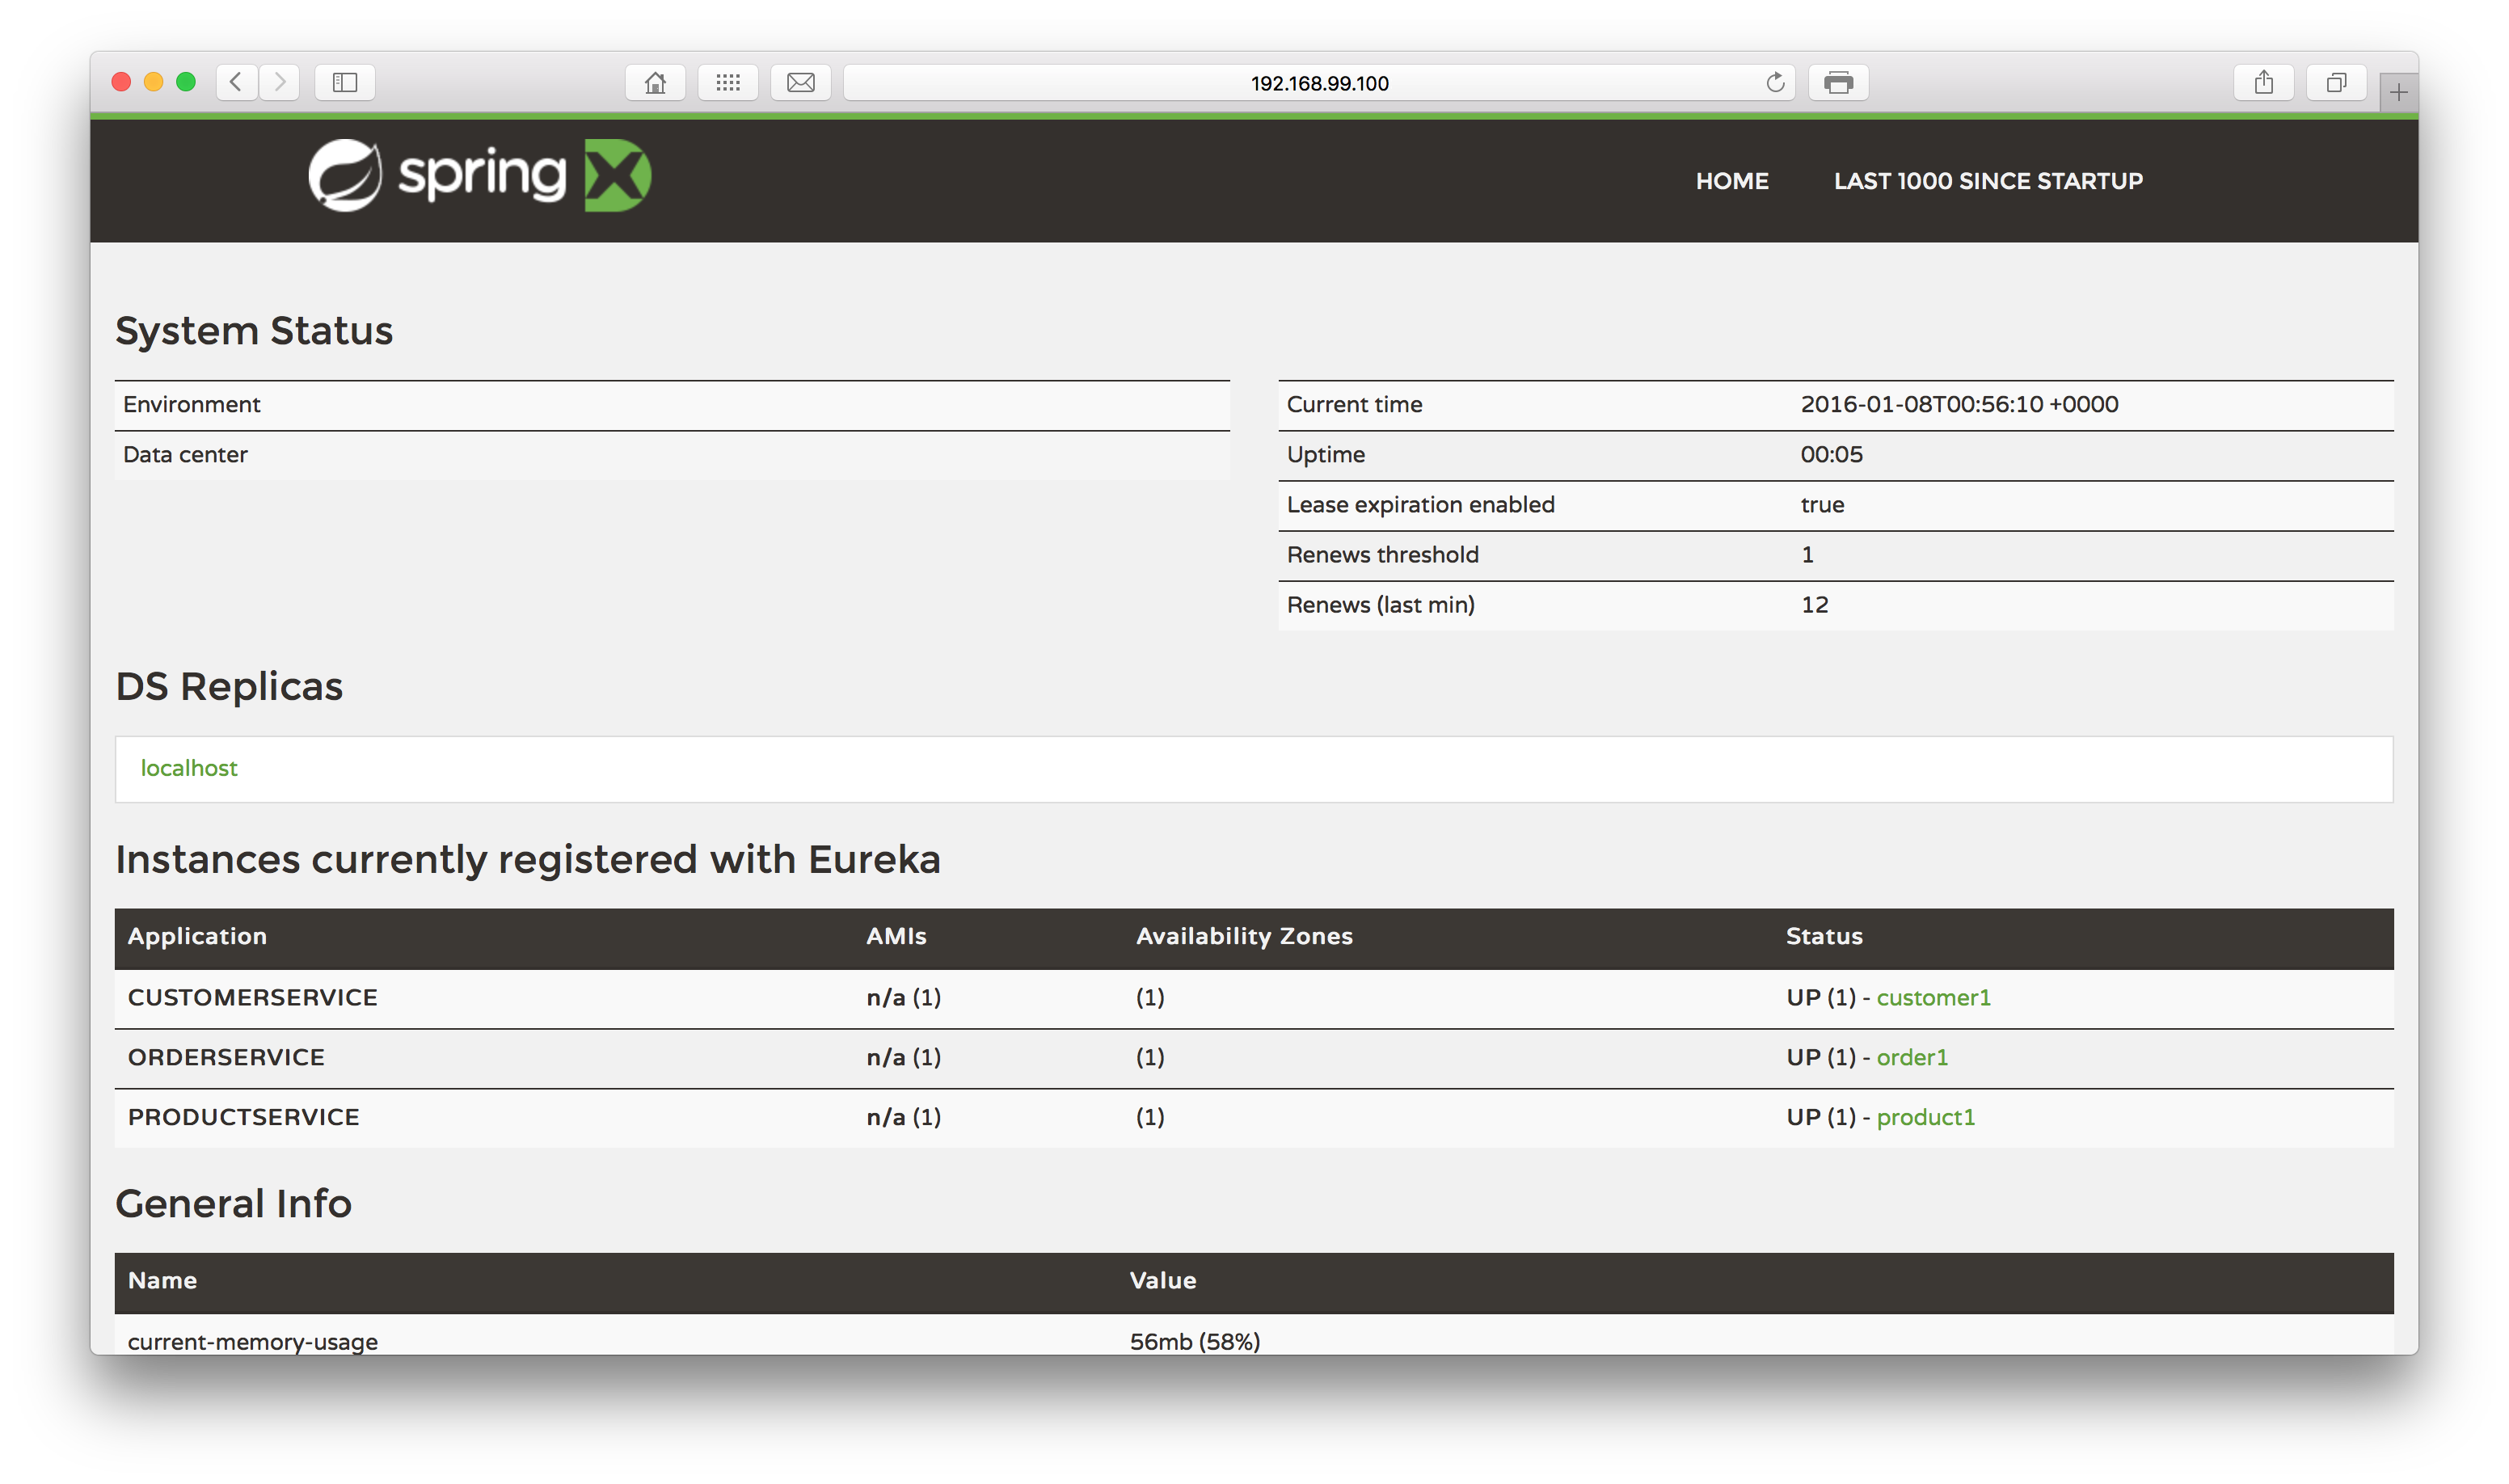This screenshot has width=2509, height=1484.
Task: Click the Uptime value 00:05
Action: [x=1831, y=454]
